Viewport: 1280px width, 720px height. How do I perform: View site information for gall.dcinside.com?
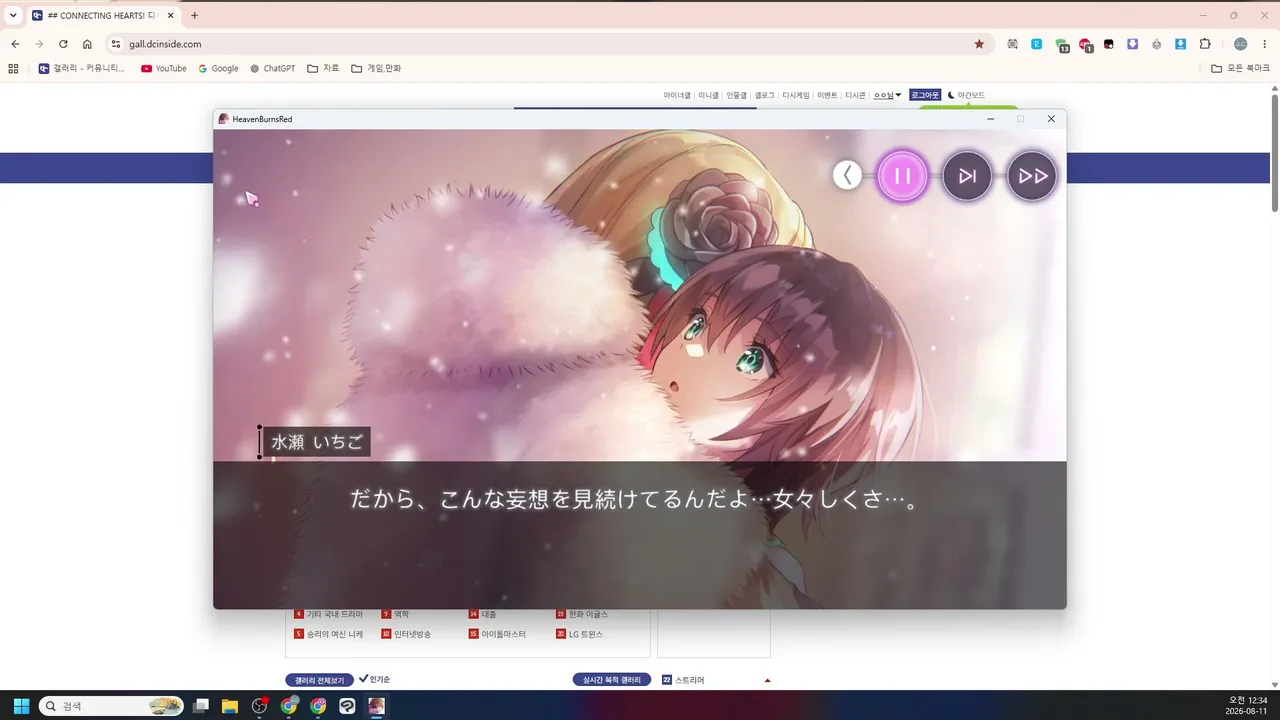(116, 44)
